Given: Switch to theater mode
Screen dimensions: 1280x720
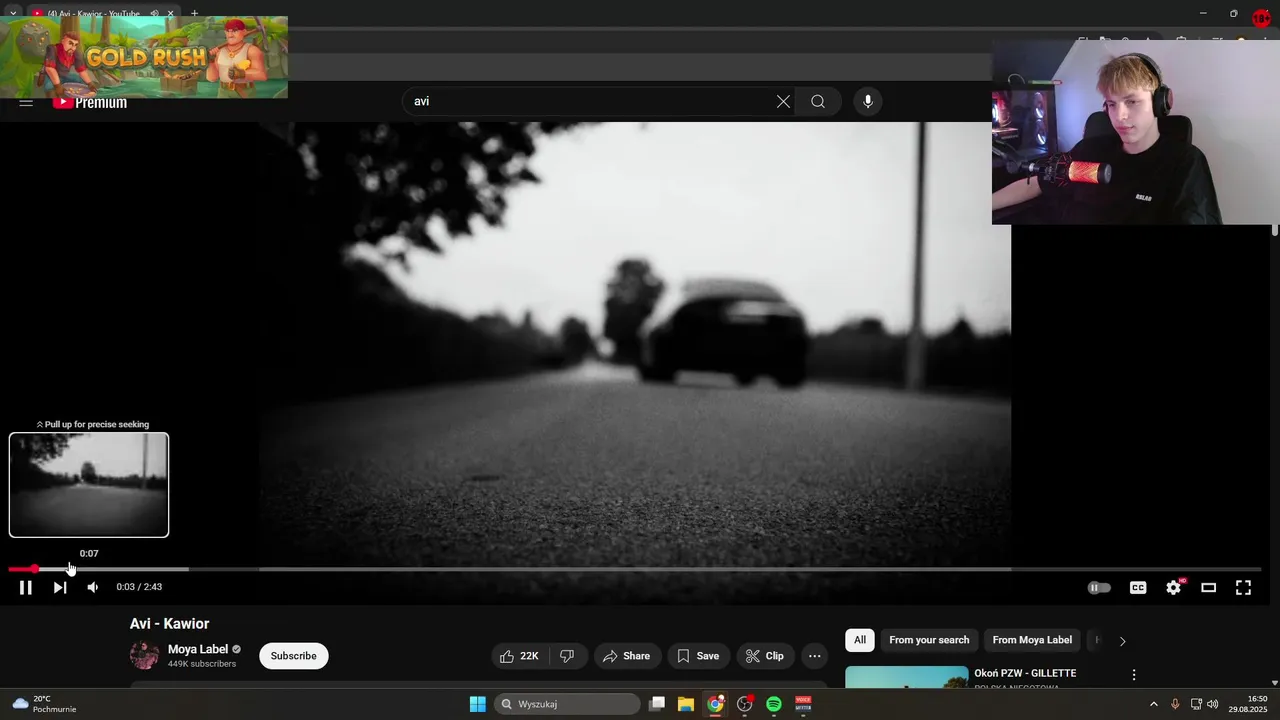Looking at the screenshot, I should pos(1208,588).
